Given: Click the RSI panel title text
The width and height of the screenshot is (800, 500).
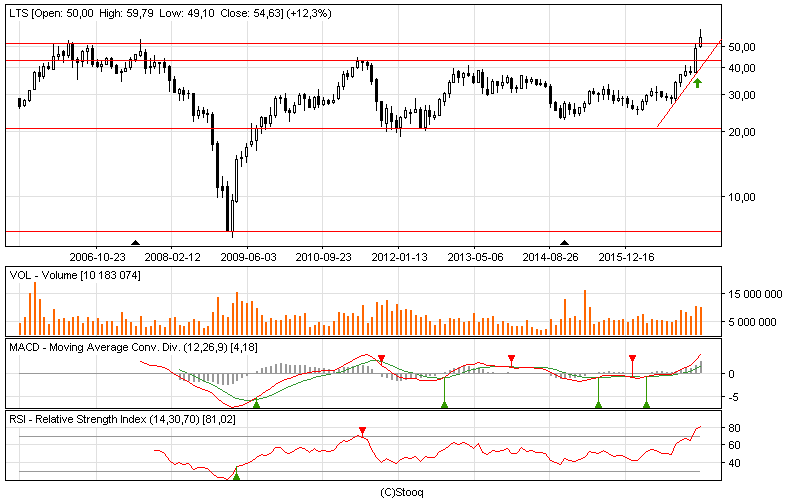Looking at the screenshot, I should point(122,419).
